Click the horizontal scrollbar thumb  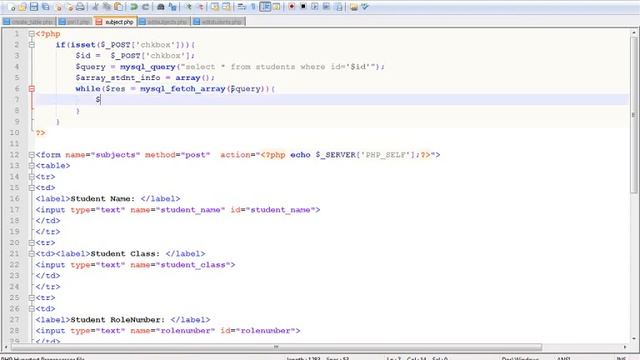point(276,347)
